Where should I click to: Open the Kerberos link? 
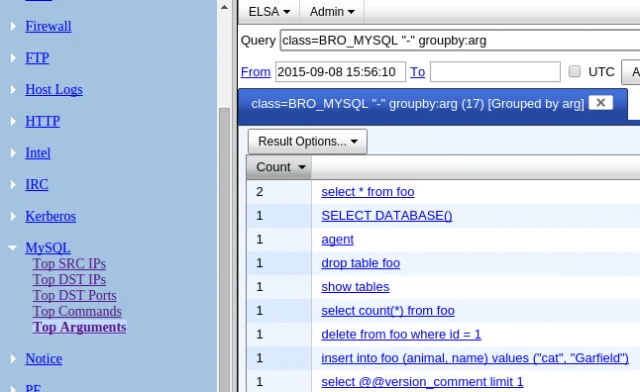[x=51, y=216]
